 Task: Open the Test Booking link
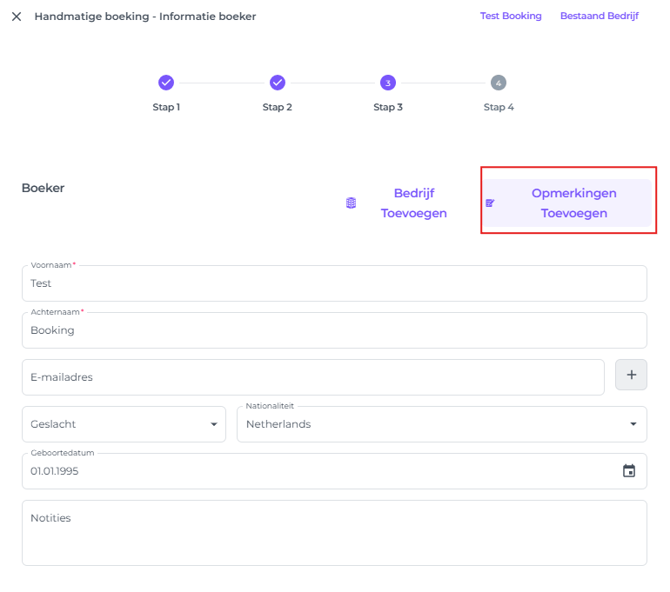click(510, 16)
